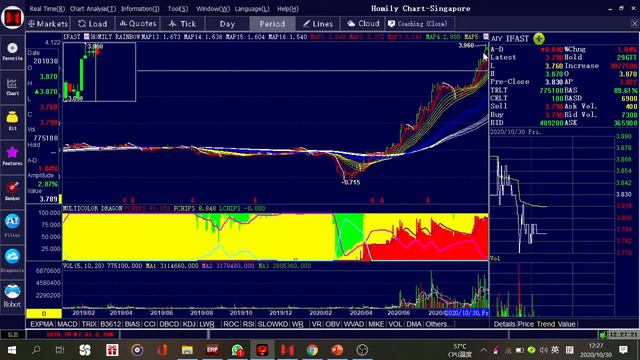640x360 pixels.
Task: Open the Real Time menu
Action: pyautogui.click(x=47, y=9)
